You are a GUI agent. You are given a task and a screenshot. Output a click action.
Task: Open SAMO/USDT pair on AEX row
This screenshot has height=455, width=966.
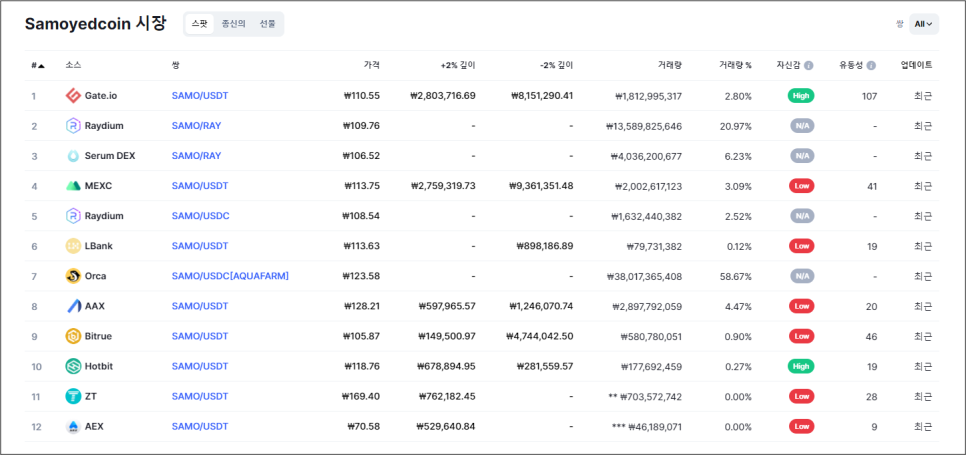(x=200, y=427)
